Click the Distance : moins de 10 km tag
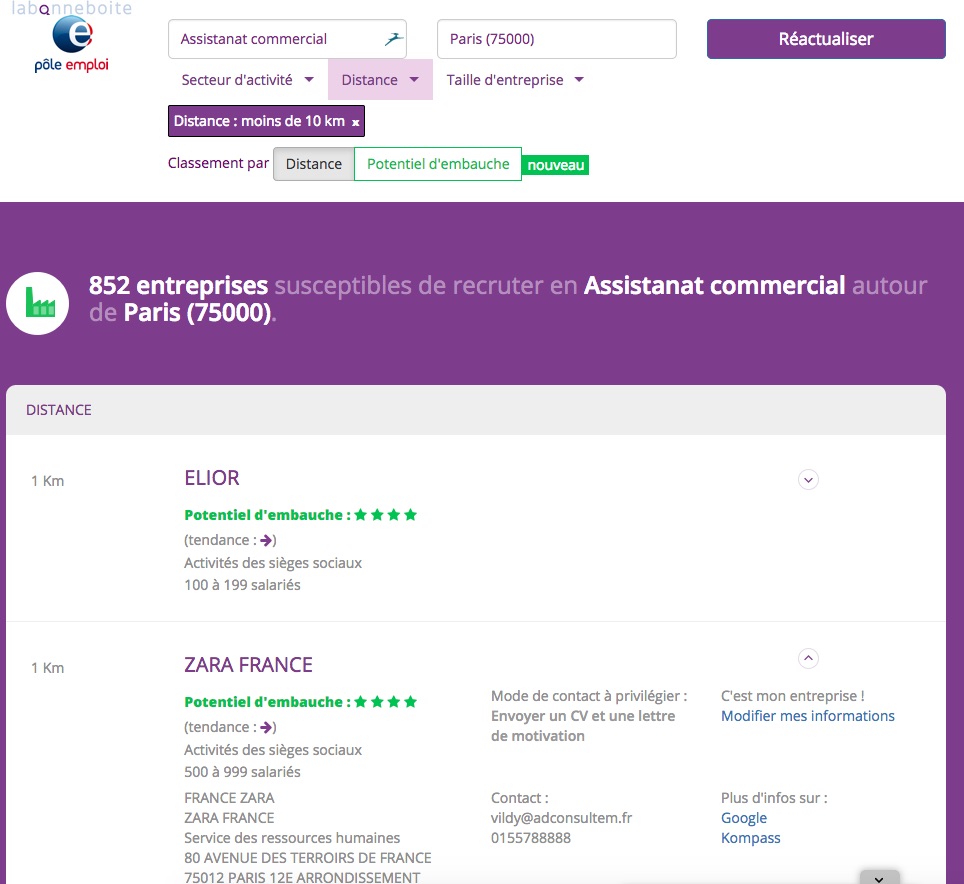 point(266,121)
